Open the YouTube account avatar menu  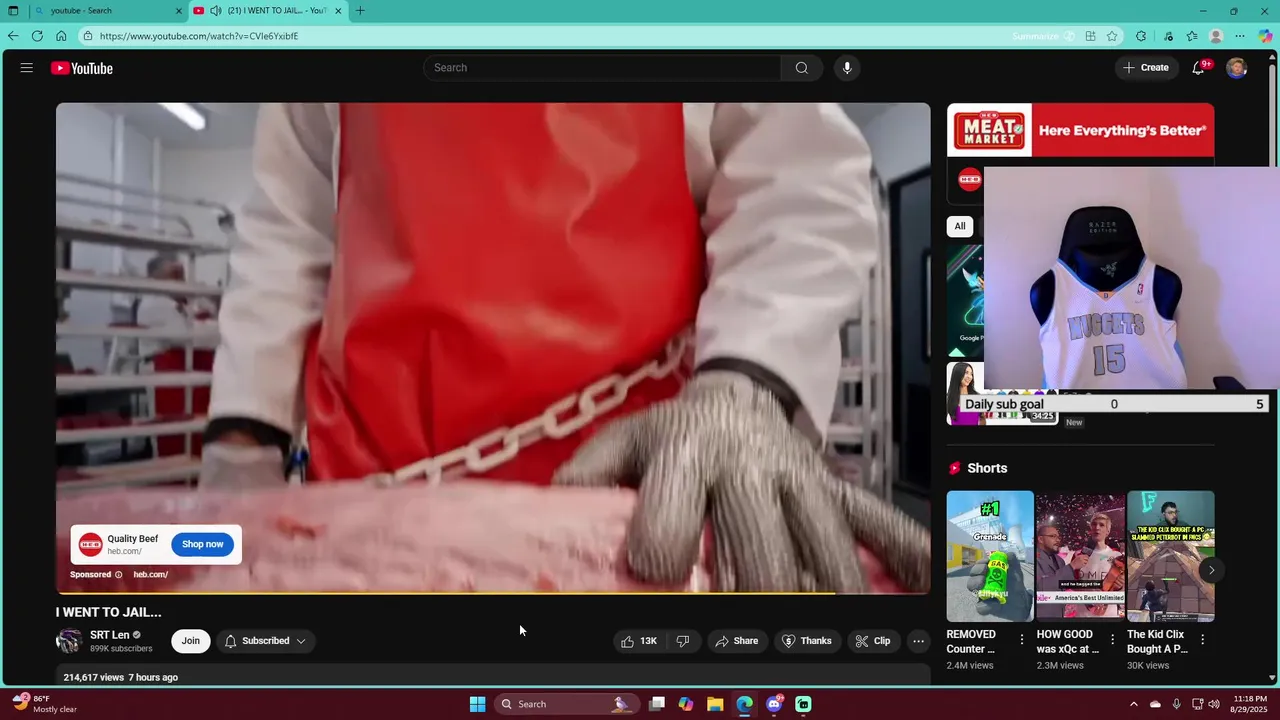pos(1237,68)
